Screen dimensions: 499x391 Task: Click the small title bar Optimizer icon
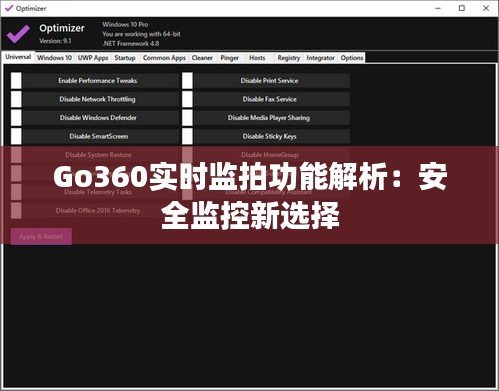9,8
